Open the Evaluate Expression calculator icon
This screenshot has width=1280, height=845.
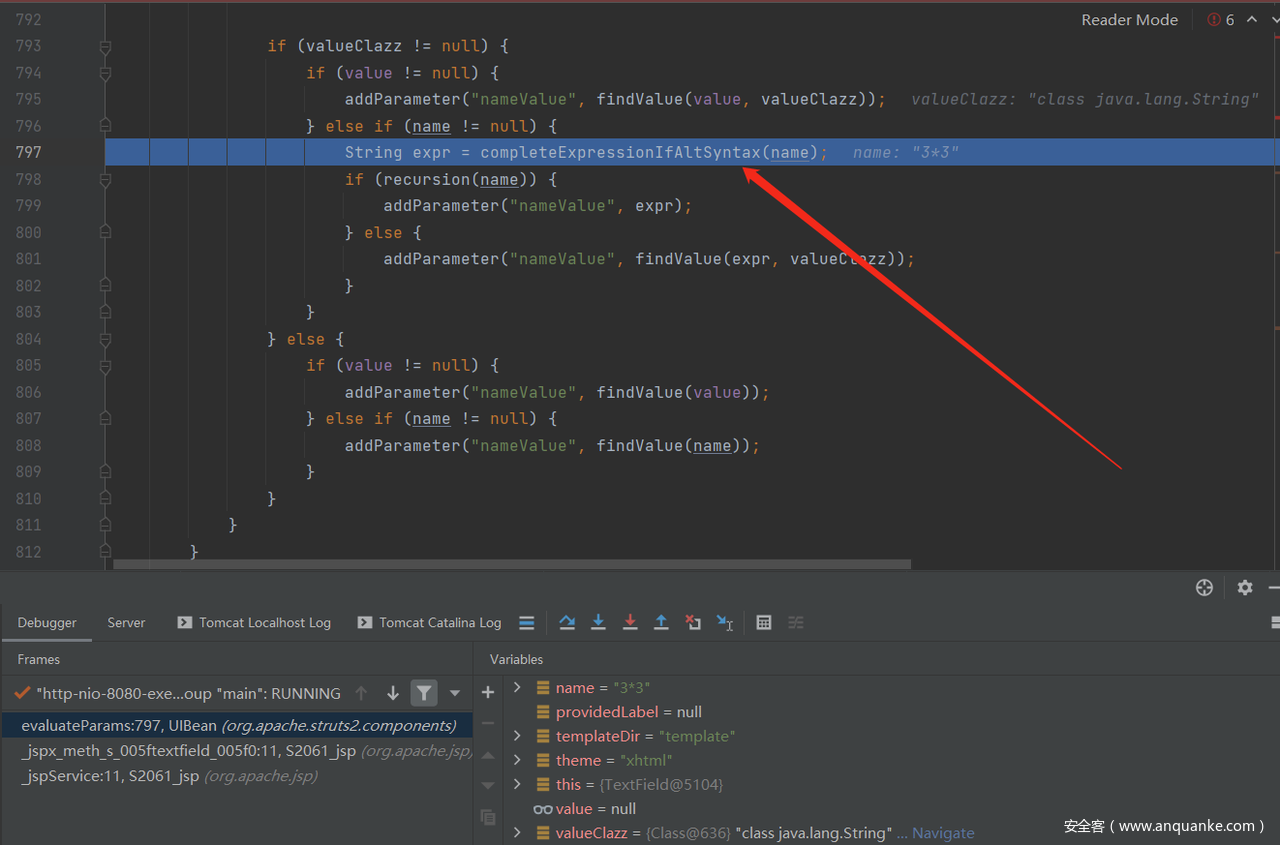click(764, 622)
